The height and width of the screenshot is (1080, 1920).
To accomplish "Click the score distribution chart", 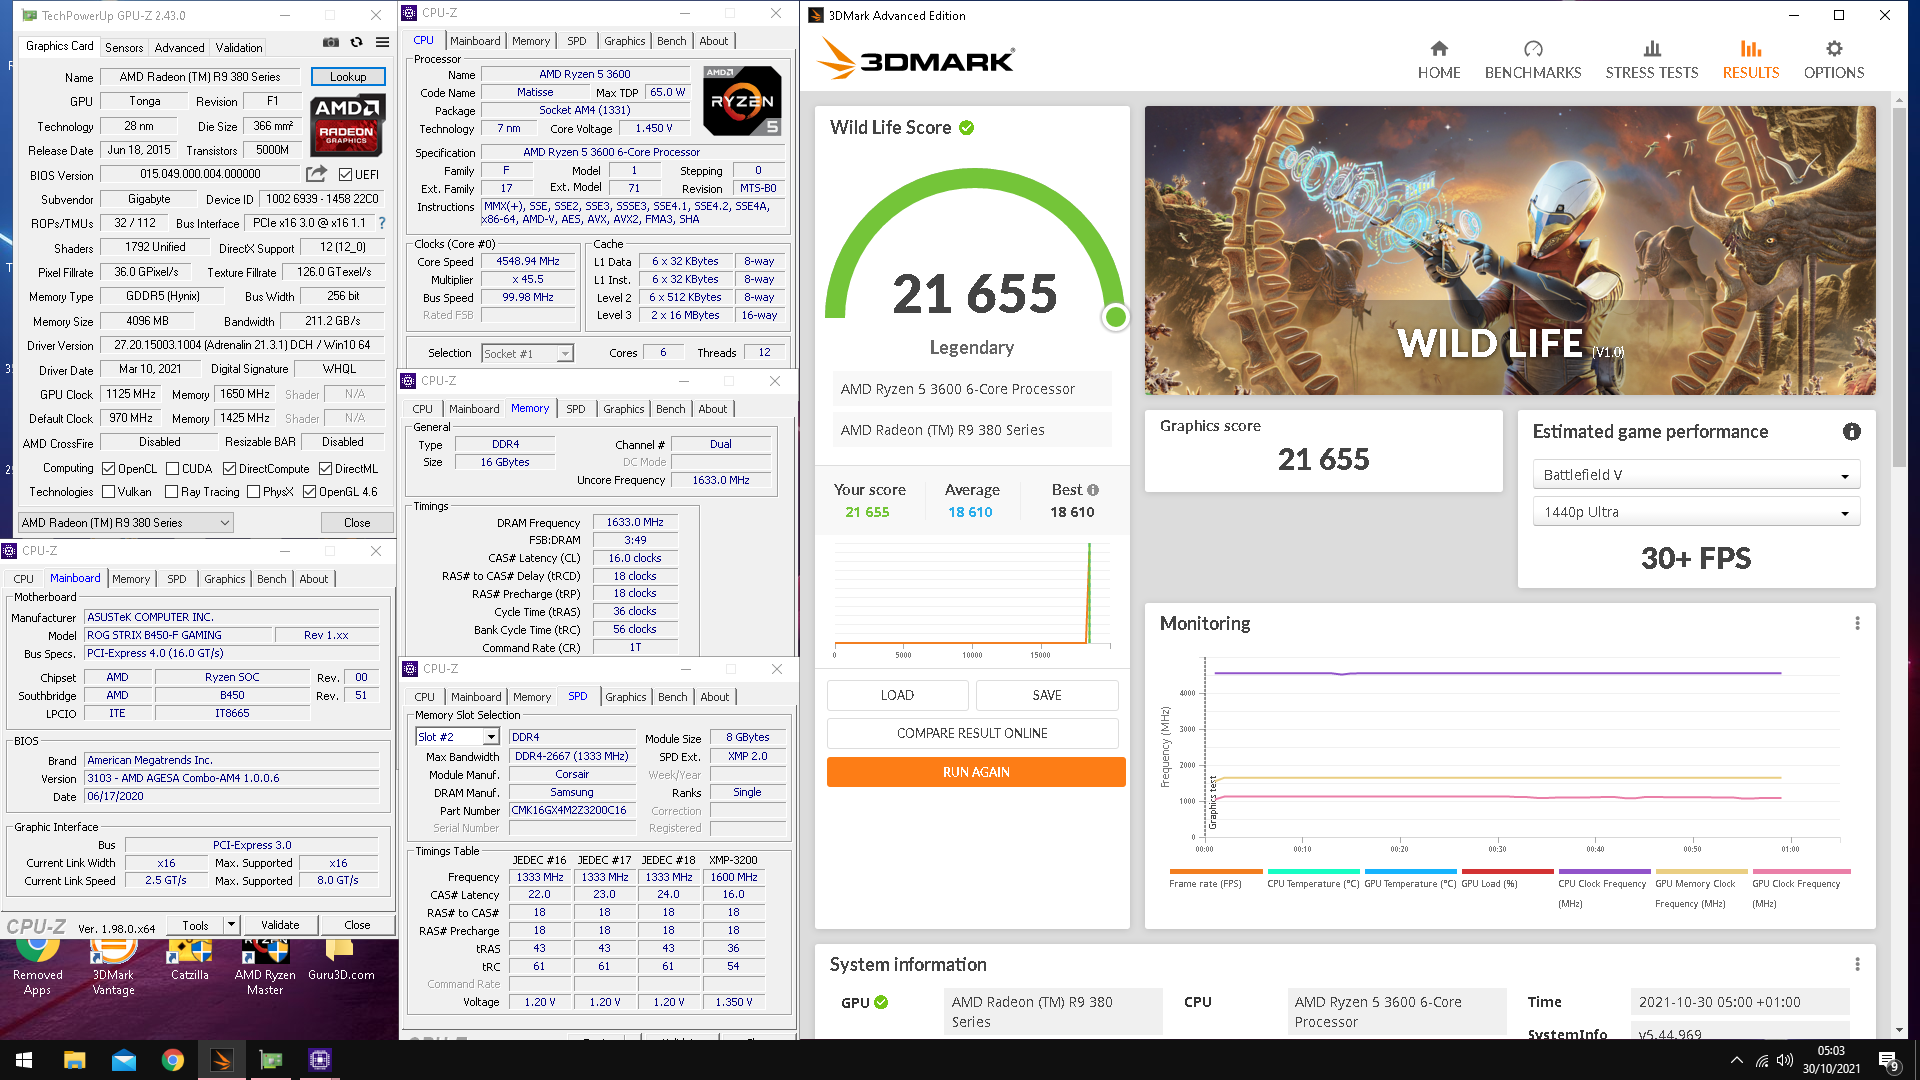I will point(972,600).
